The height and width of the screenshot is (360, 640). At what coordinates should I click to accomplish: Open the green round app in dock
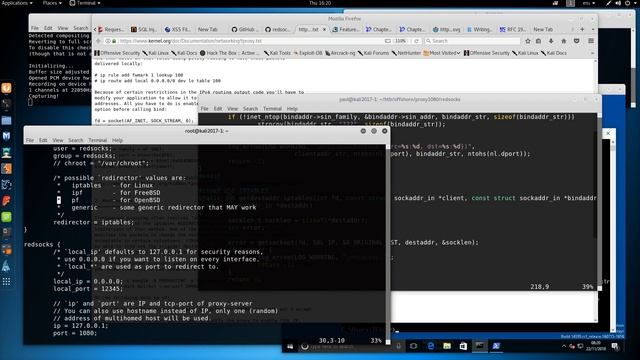click(6, 217)
